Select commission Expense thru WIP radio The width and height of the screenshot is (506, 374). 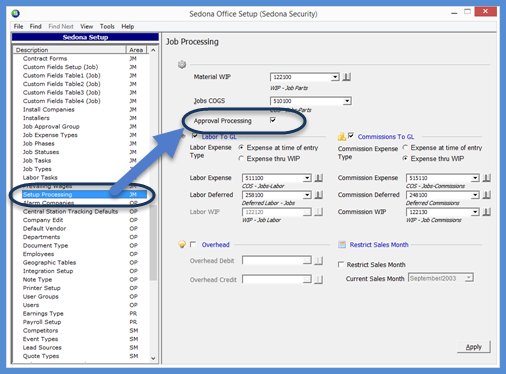pos(405,158)
